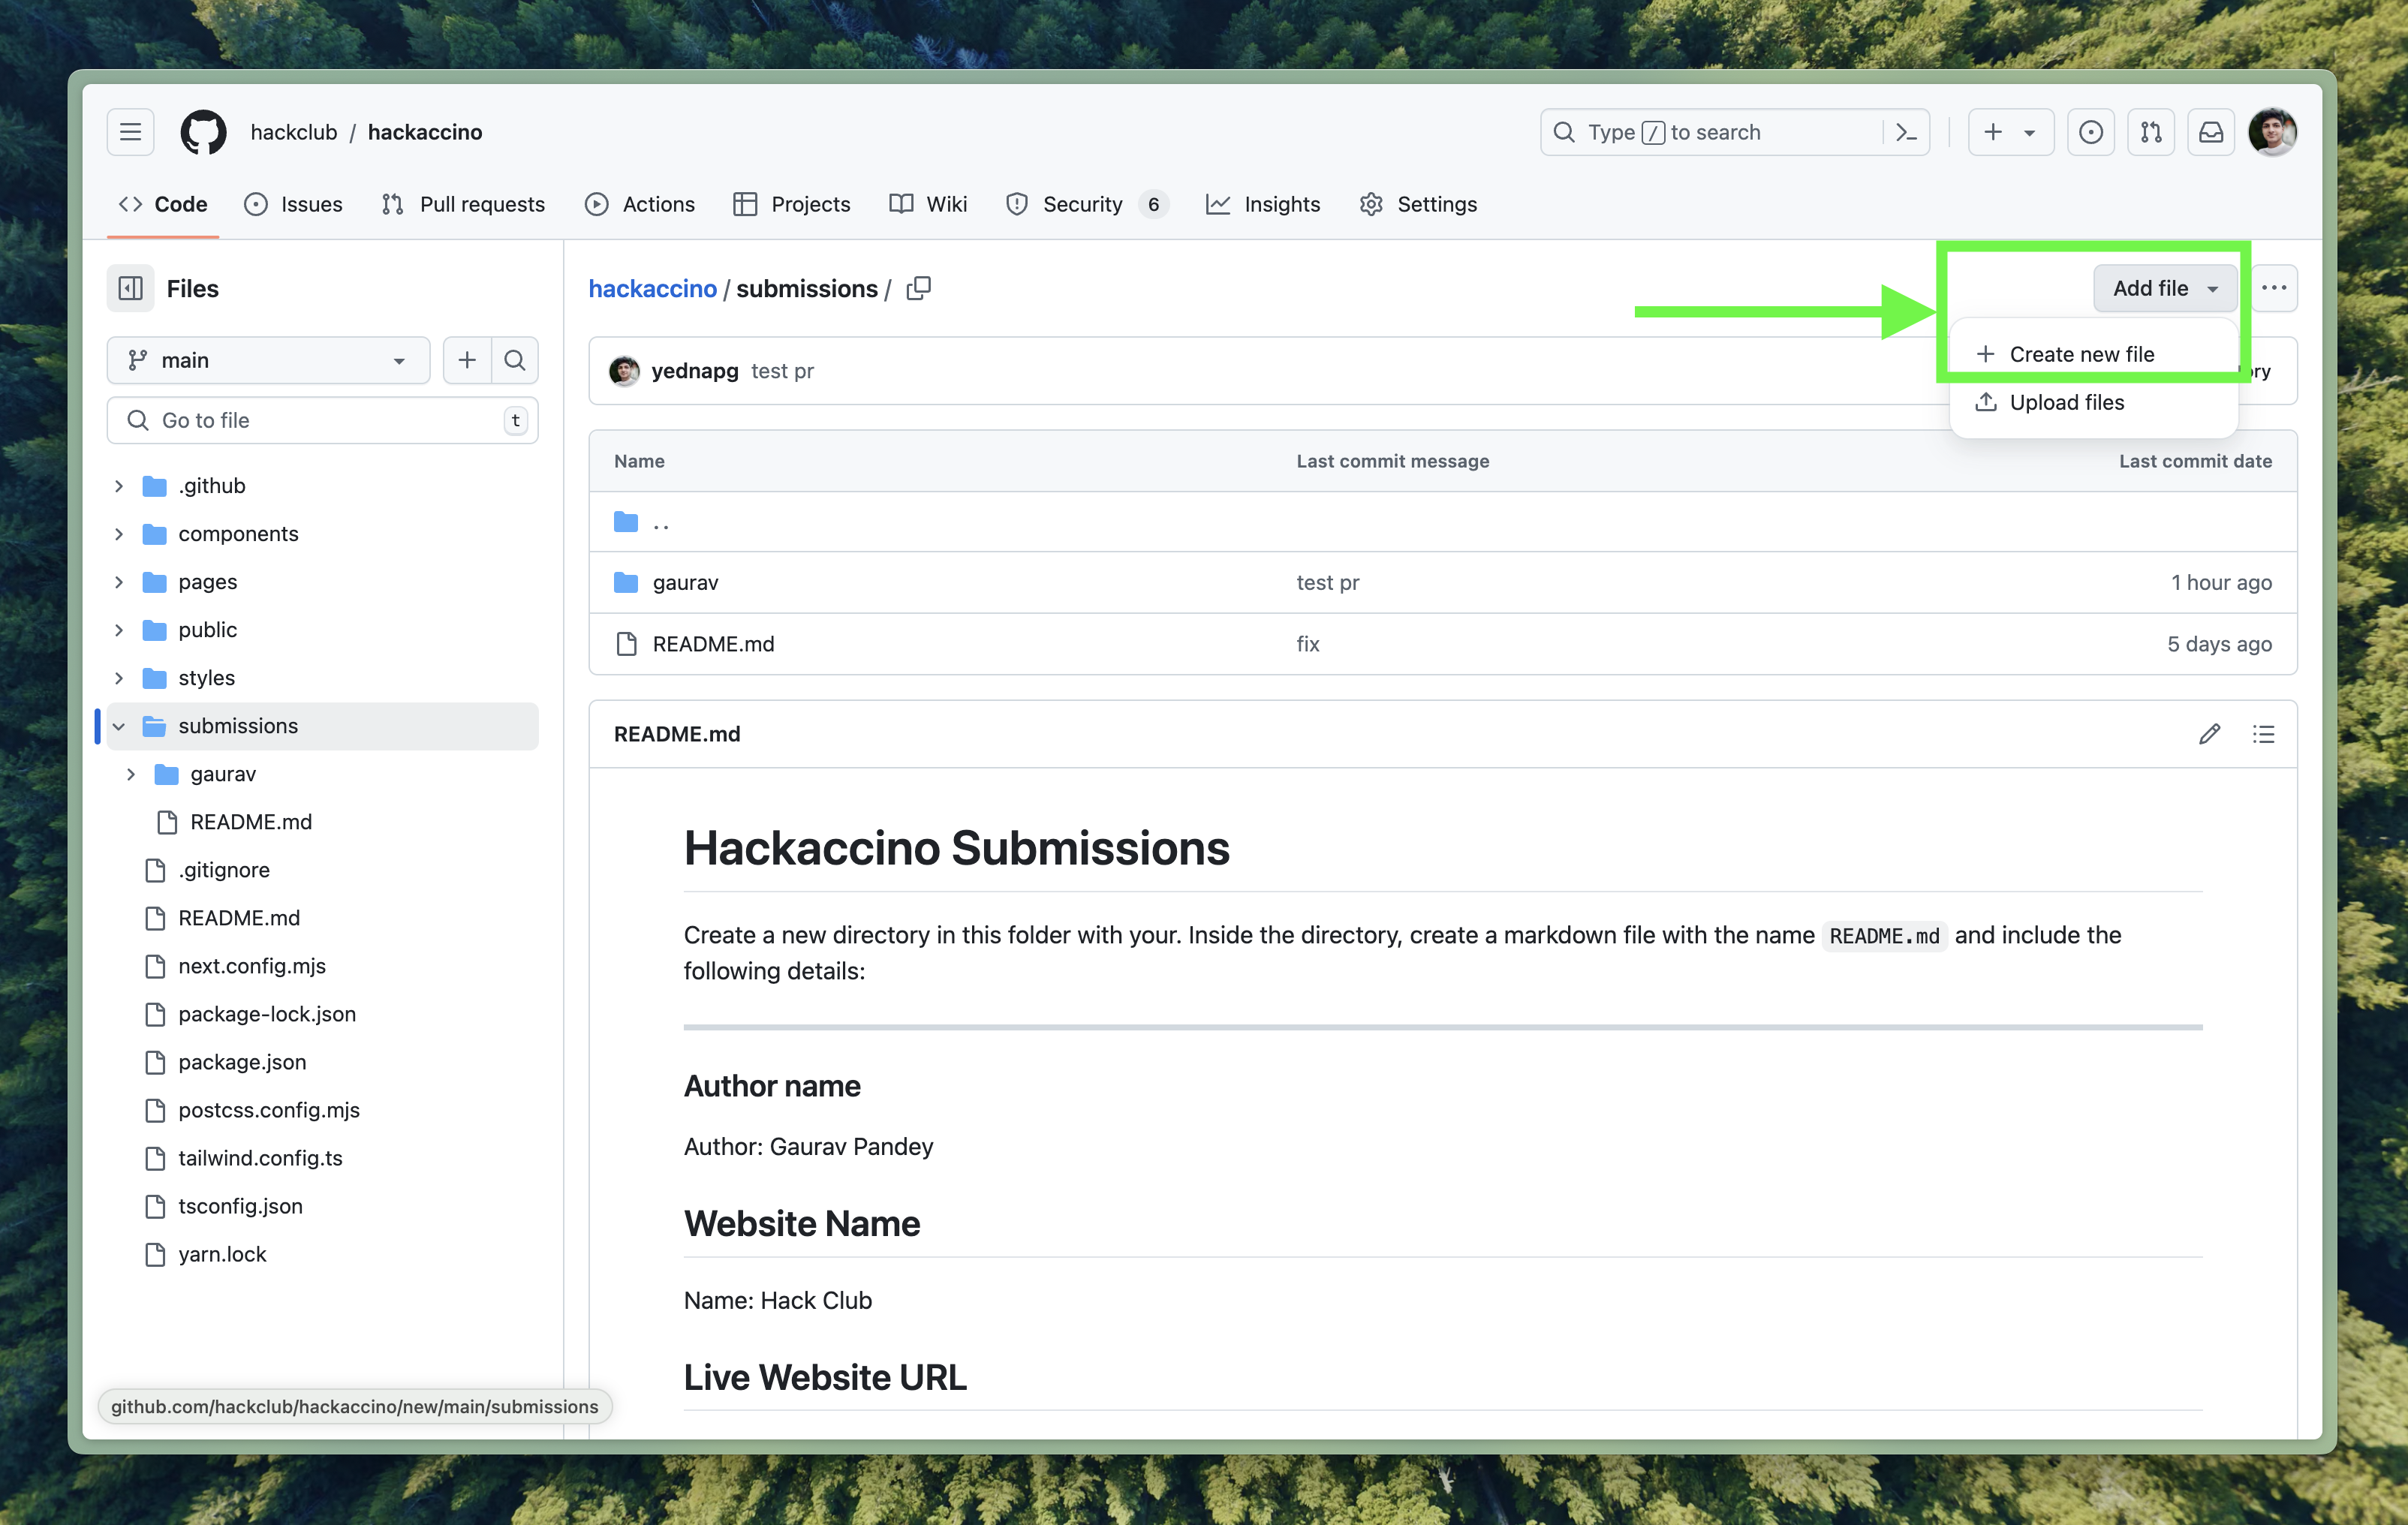
Task: Open the yednapg author link
Action: pyautogui.click(x=695, y=371)
